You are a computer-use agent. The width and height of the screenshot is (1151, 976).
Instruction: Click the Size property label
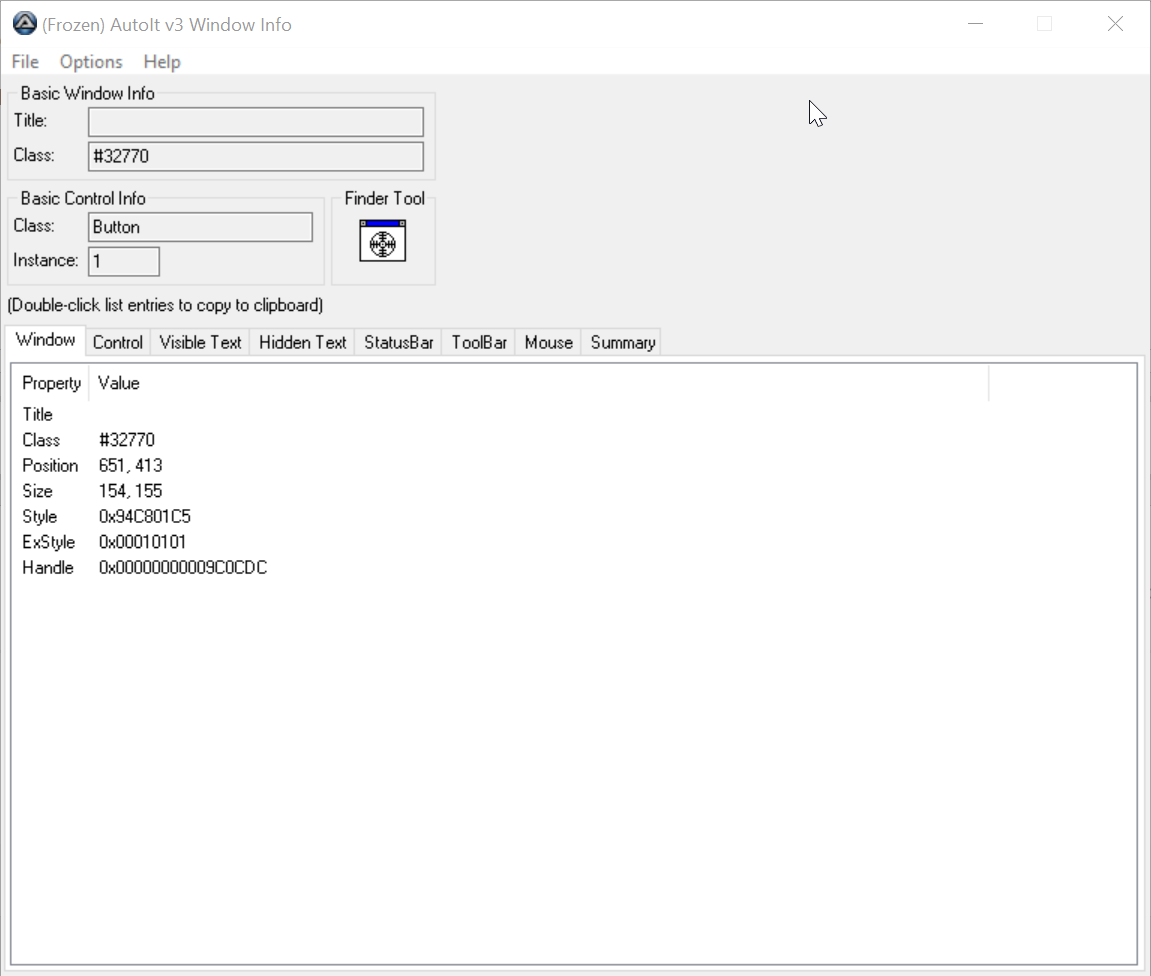[x=37, y=492]
